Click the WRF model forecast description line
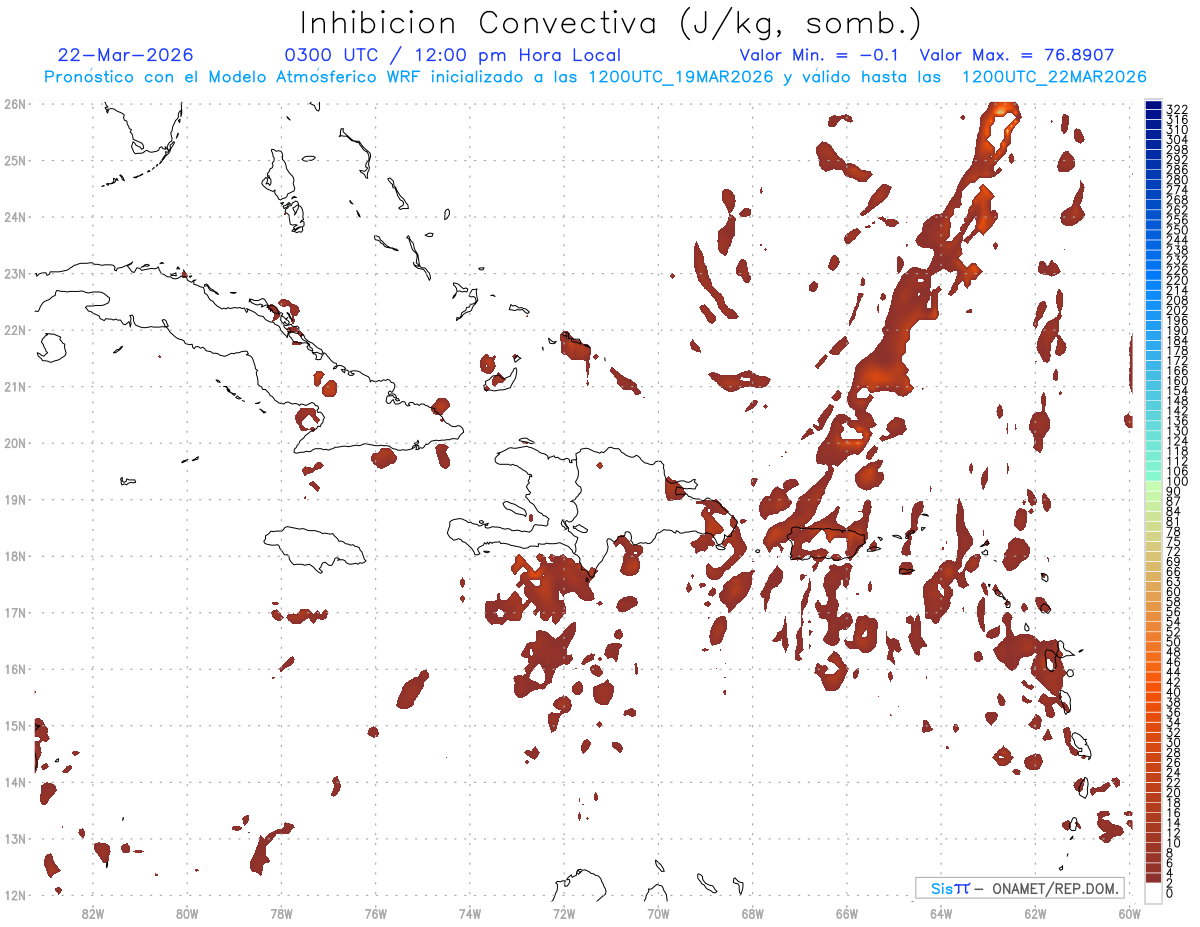This screenshot has height=927, width=1200. click(595, 77)
